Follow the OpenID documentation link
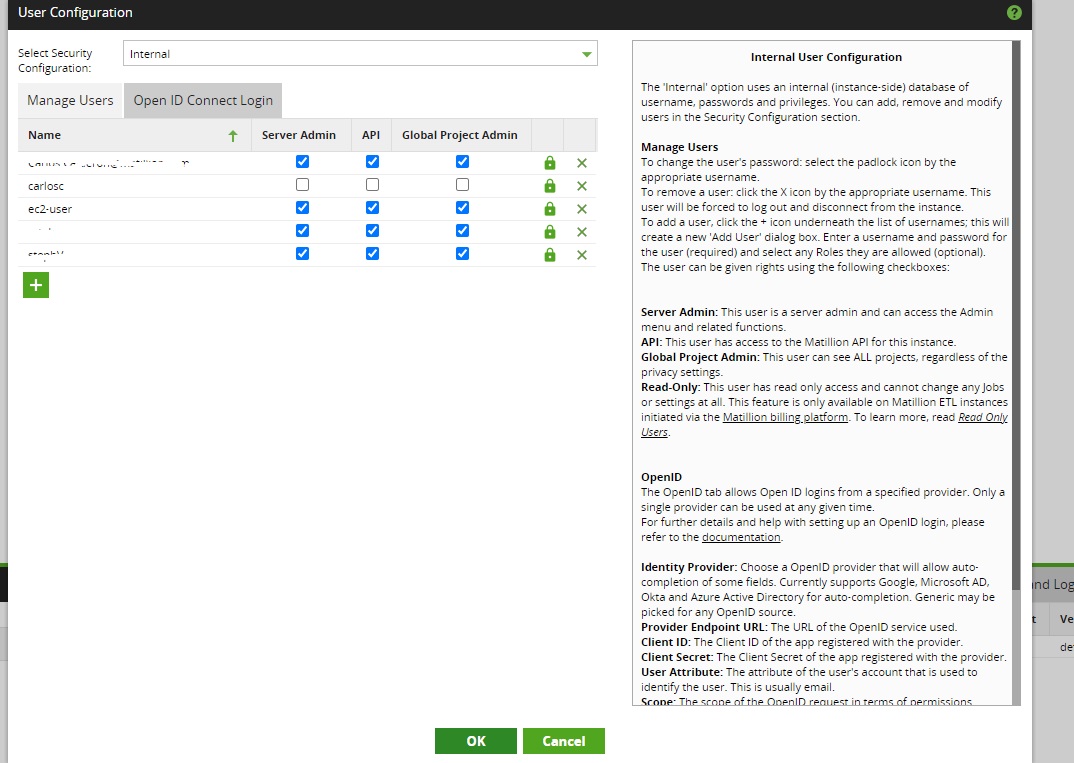 point(741,537)
